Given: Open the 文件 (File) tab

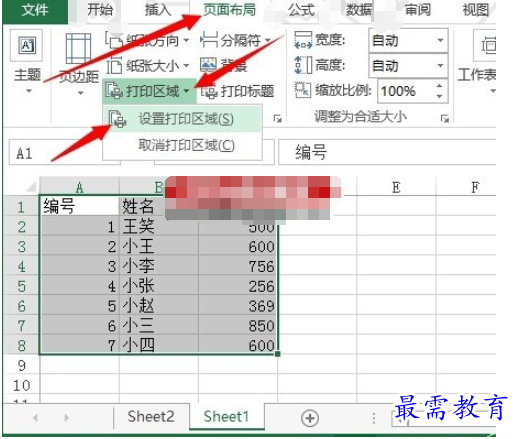Looking at the screenshot, I should (35, 10).
